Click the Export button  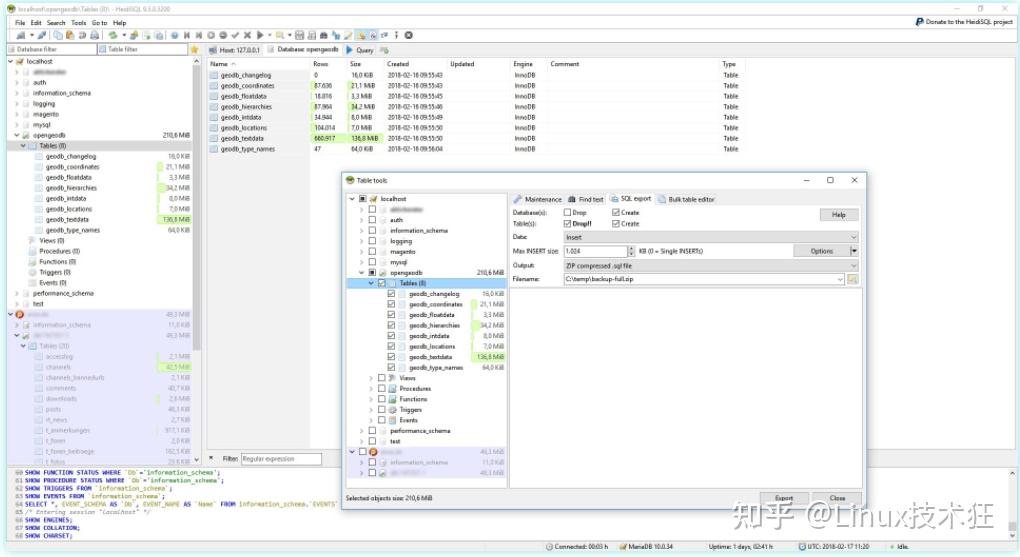click(784, 498)
